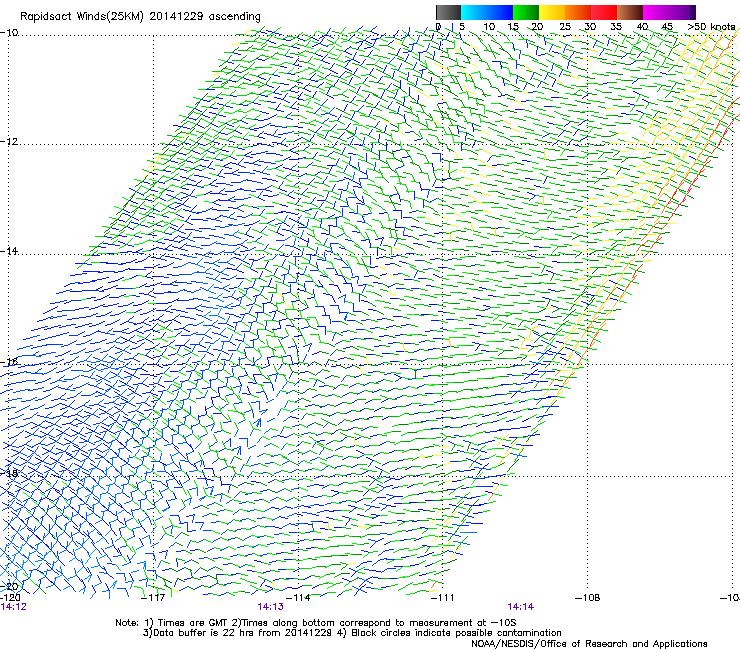
Task: Click the cyan-blue segment of the color bar
Action: (487, 12)
